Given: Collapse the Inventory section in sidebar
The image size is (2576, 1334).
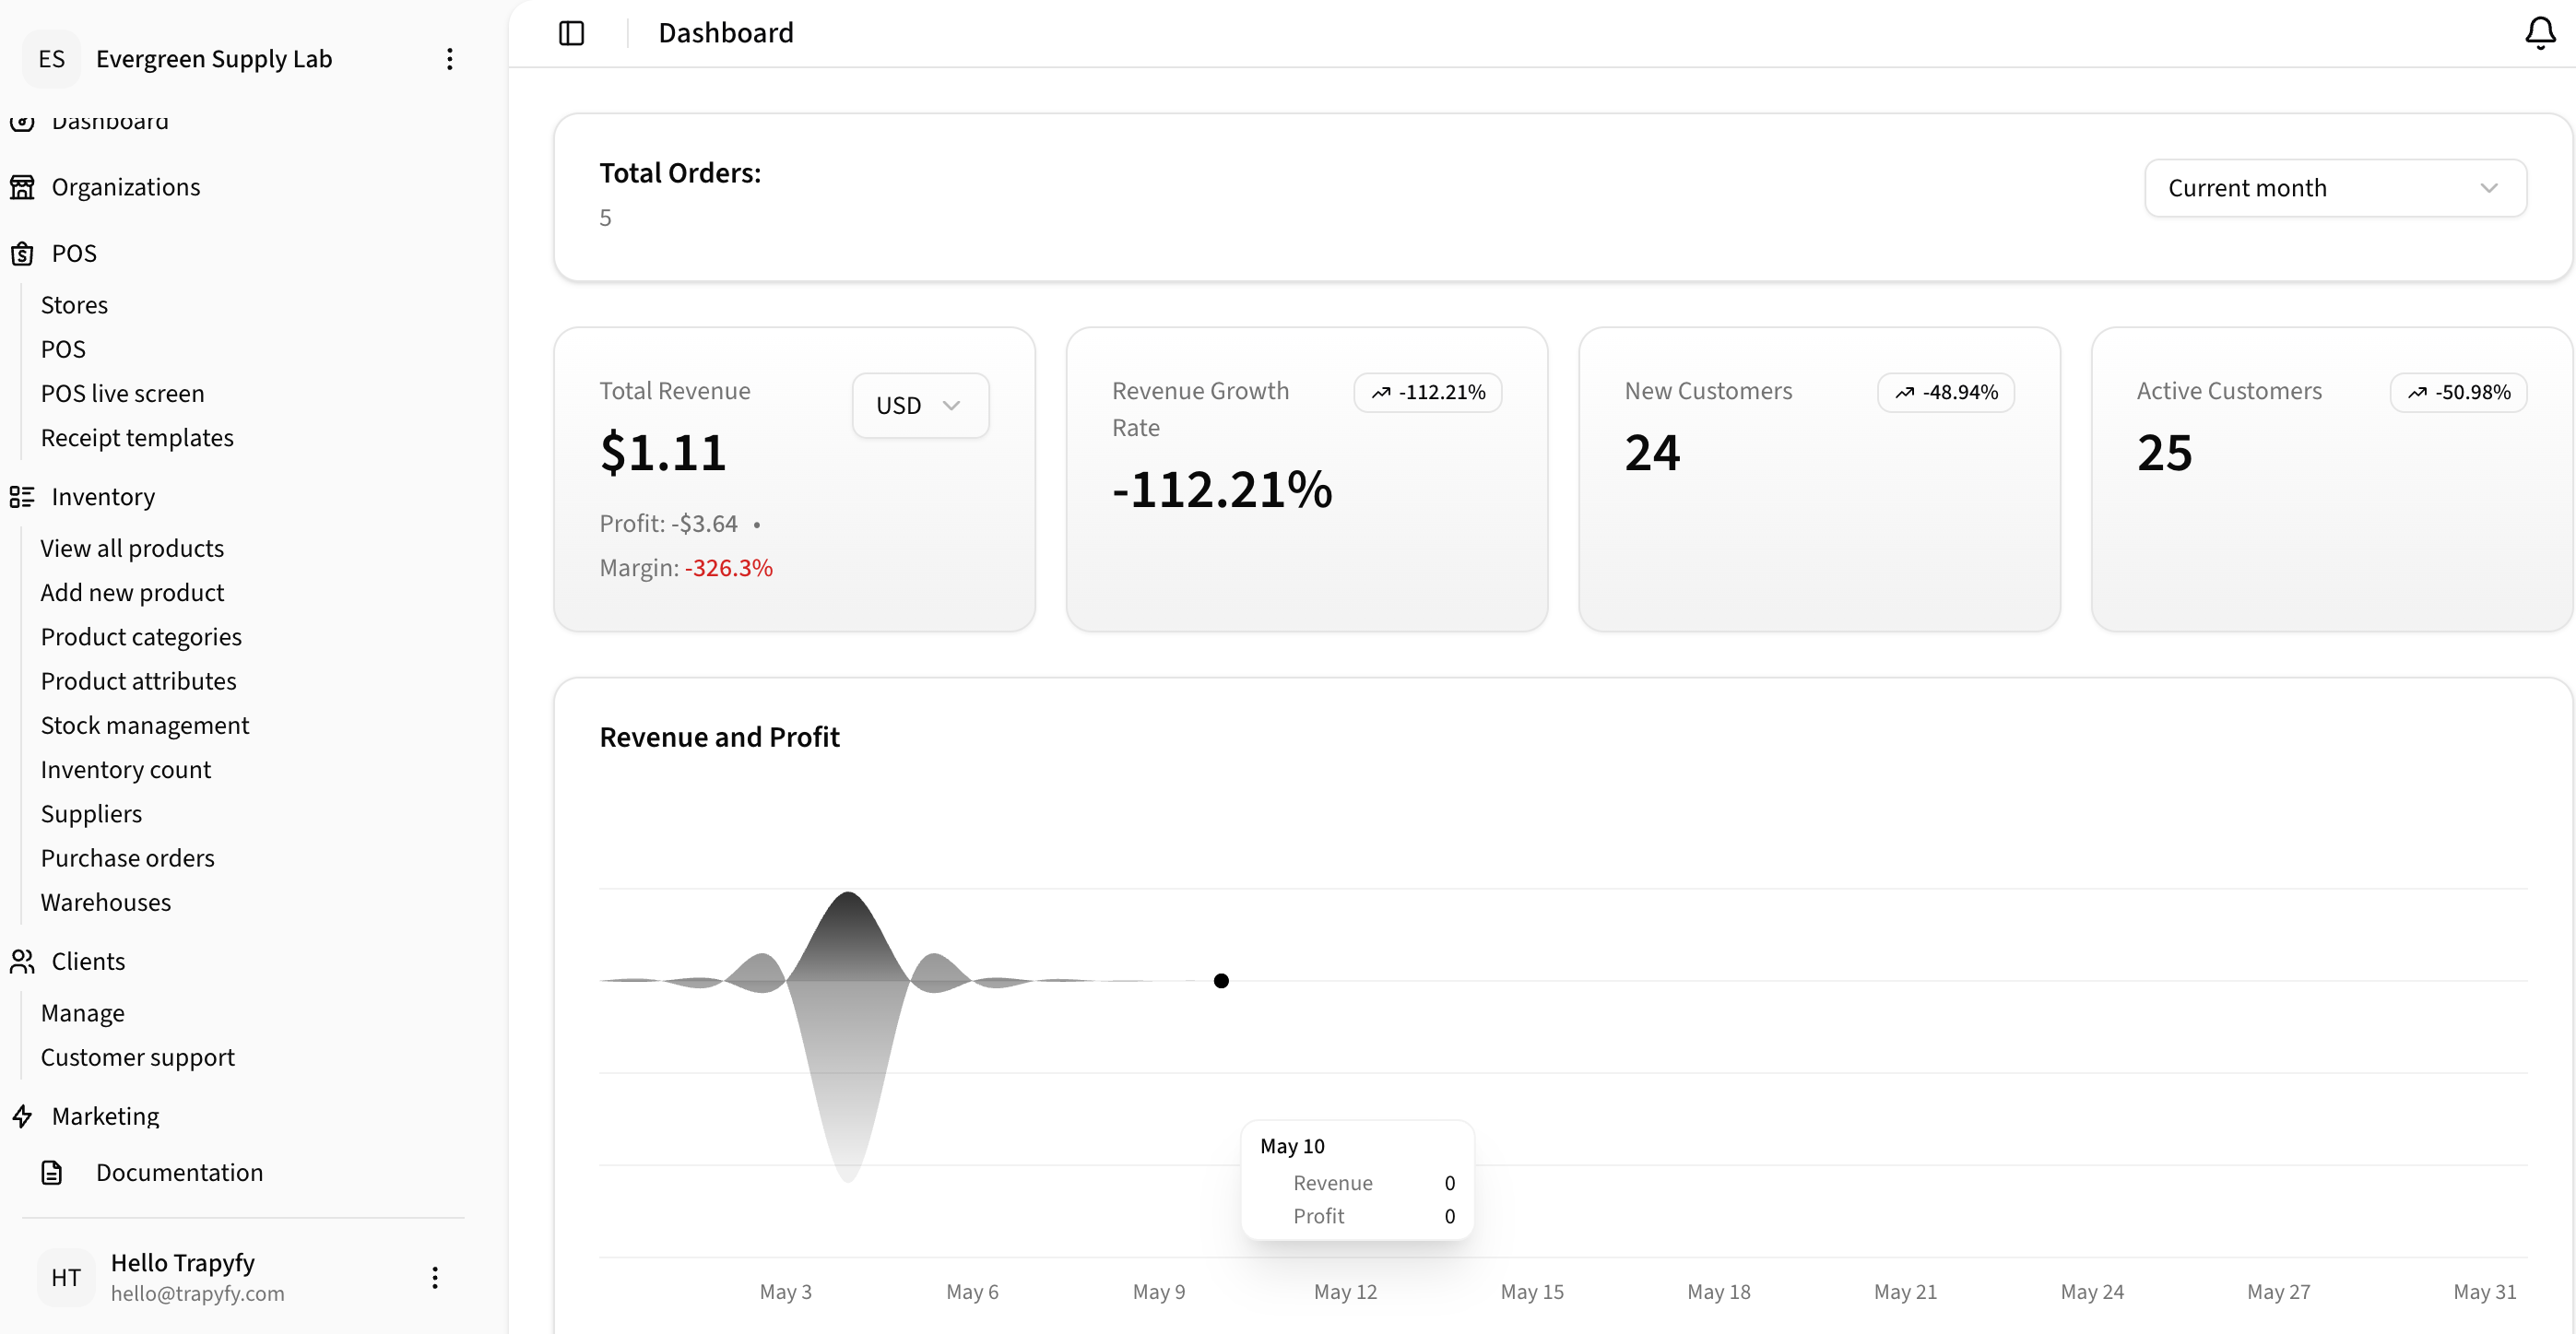Looking at the screenshot, I should (103, 497).
